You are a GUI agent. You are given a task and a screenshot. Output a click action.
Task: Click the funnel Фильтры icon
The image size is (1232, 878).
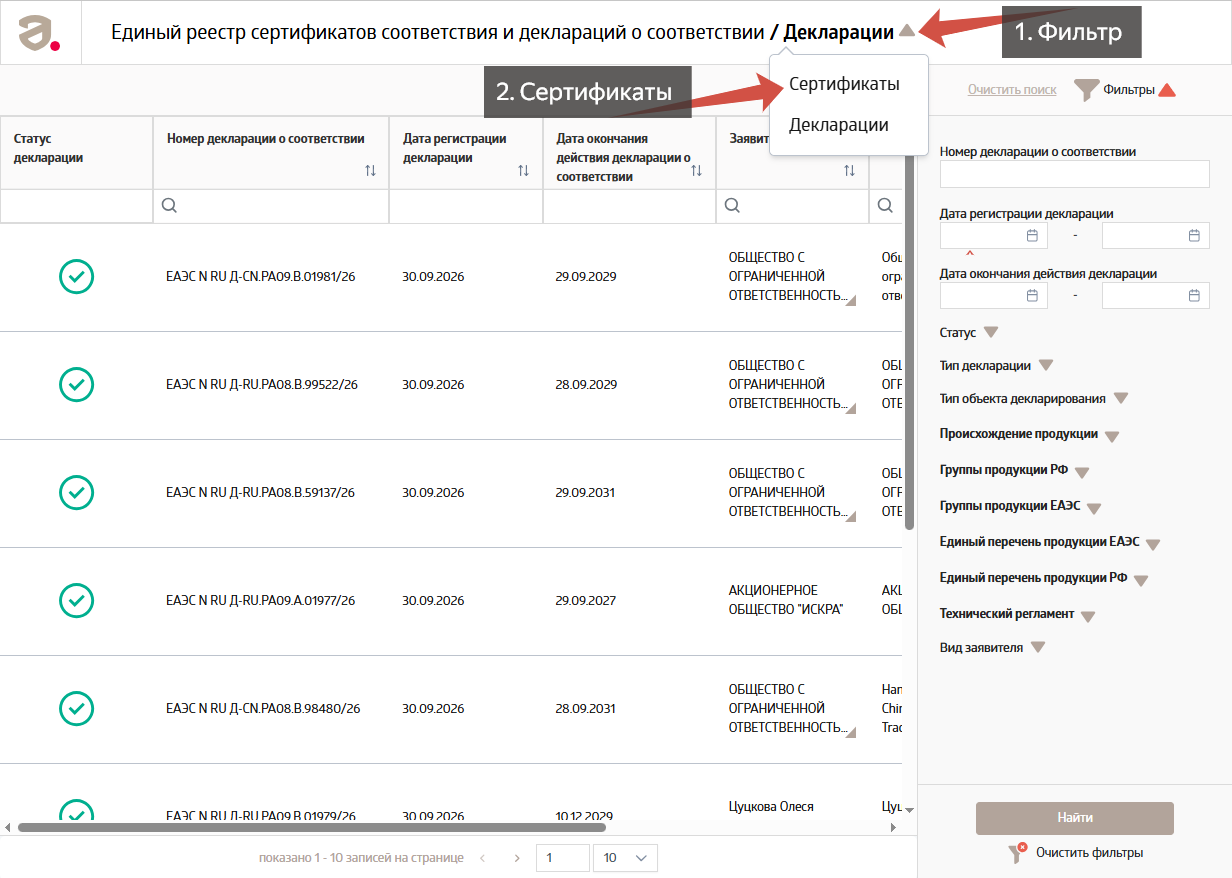pyautogui.click(x=1086, y=90)
